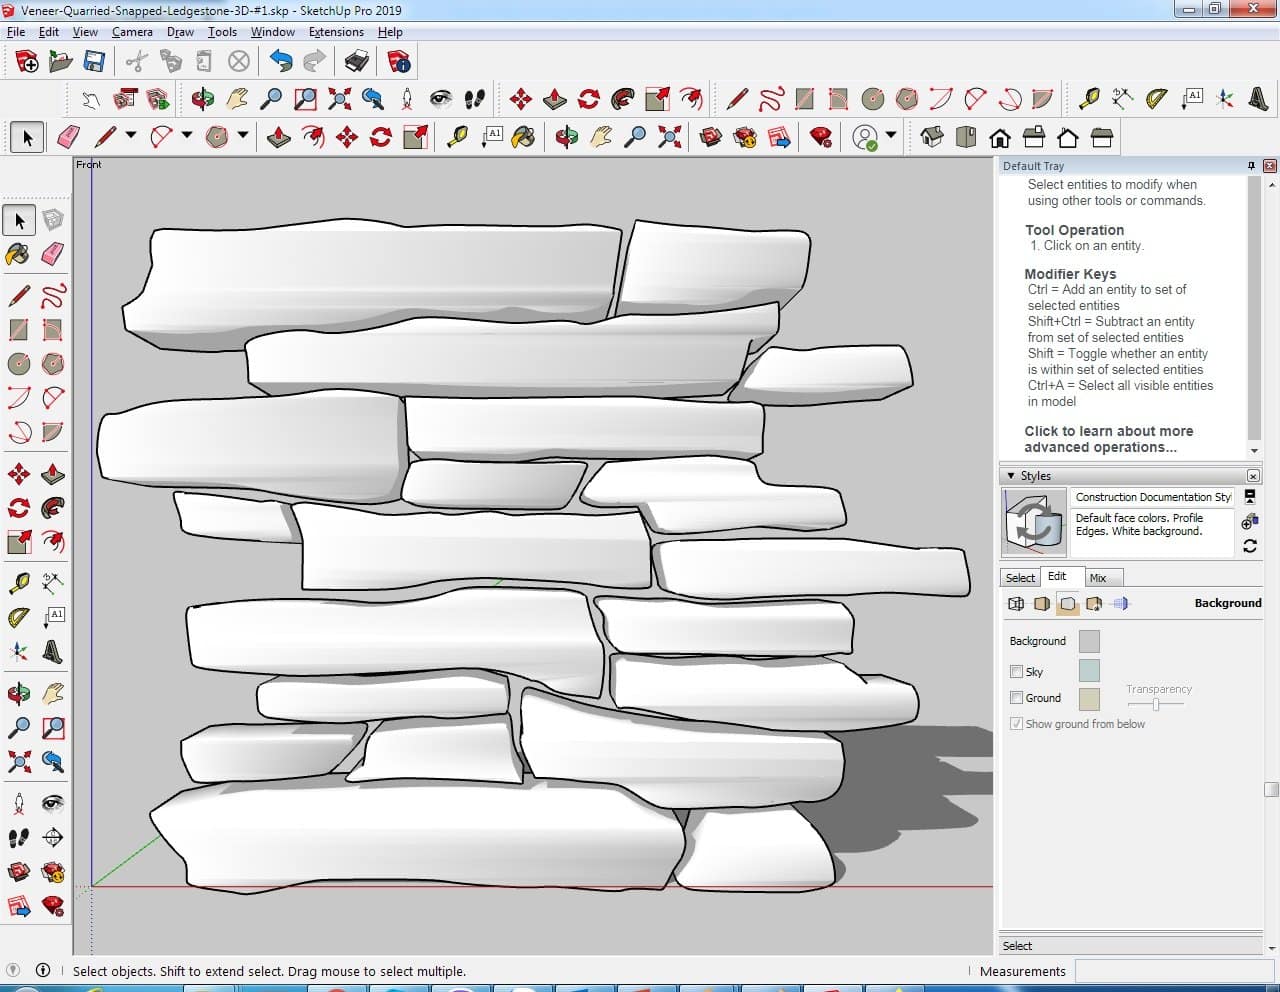This screenshot has width=1280, height=992.
Task: Open the Extensions menu
Action: (336, 32)
